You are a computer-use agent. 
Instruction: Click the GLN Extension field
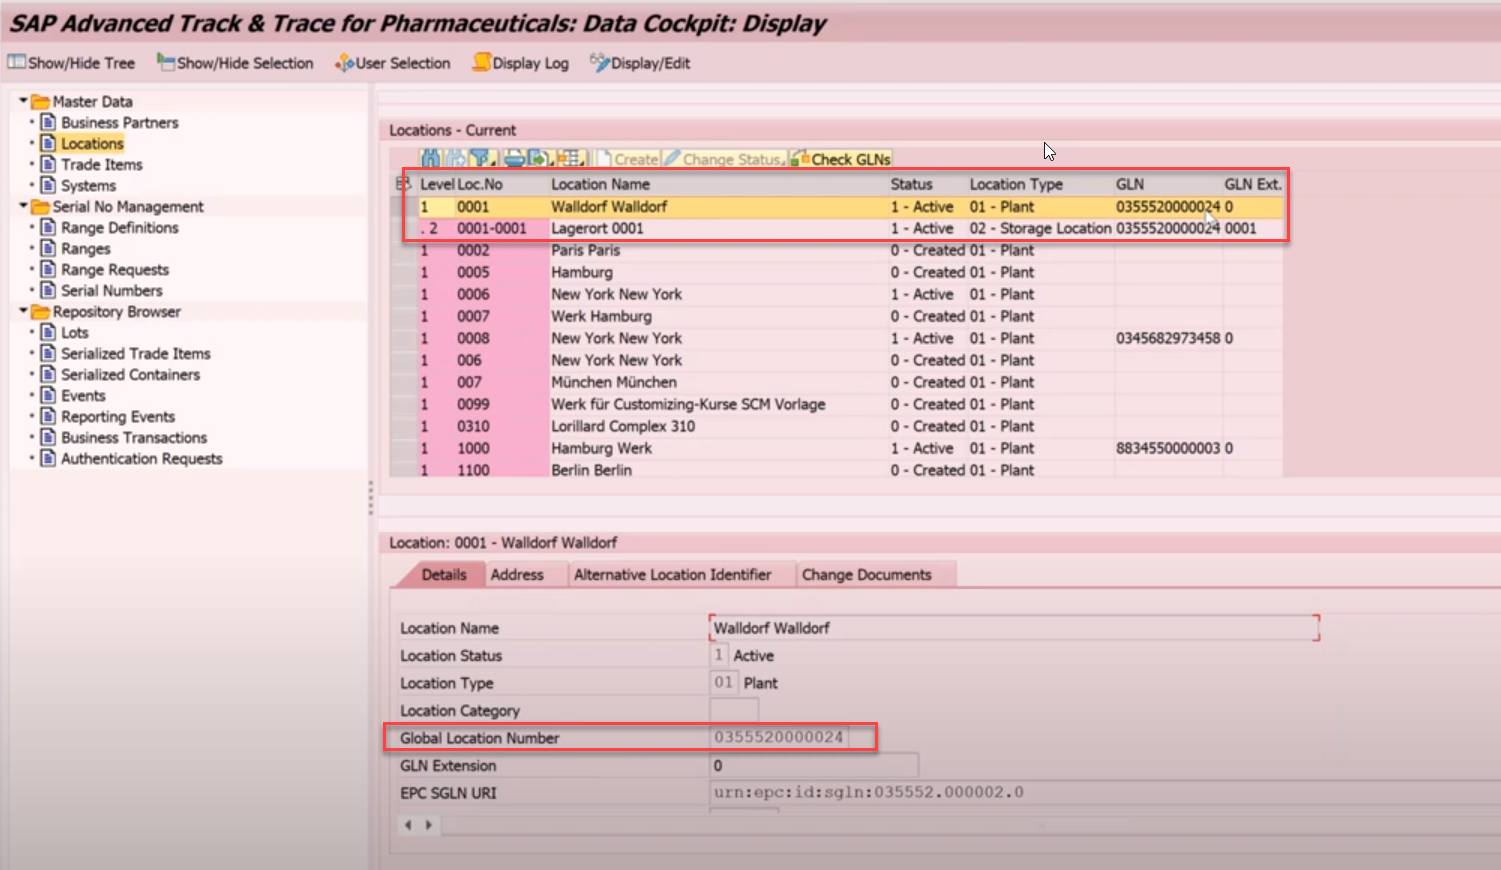coord(813,765)
